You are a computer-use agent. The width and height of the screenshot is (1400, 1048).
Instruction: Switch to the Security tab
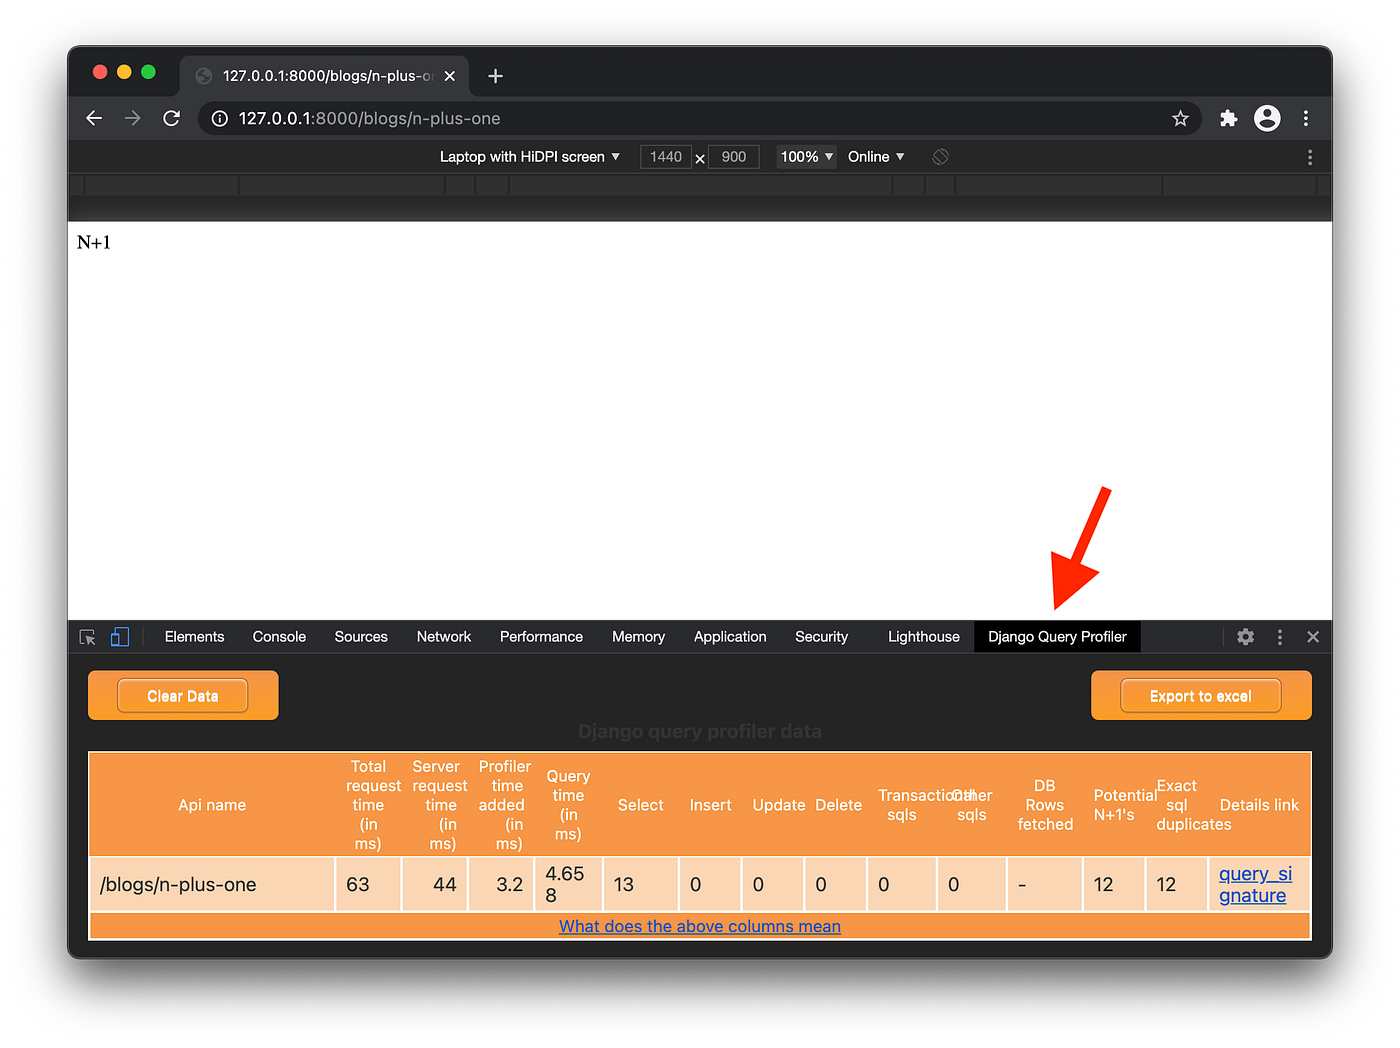821,637
